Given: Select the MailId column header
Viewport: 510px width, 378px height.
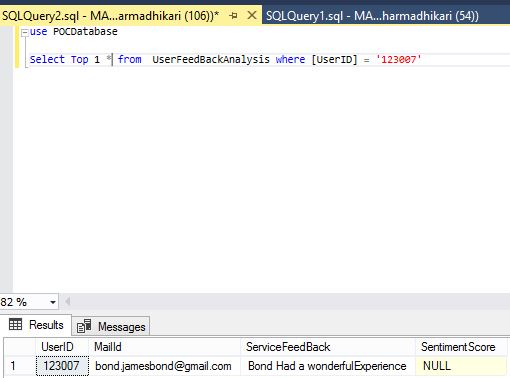Looking at the screenshot, I should 164,347.
